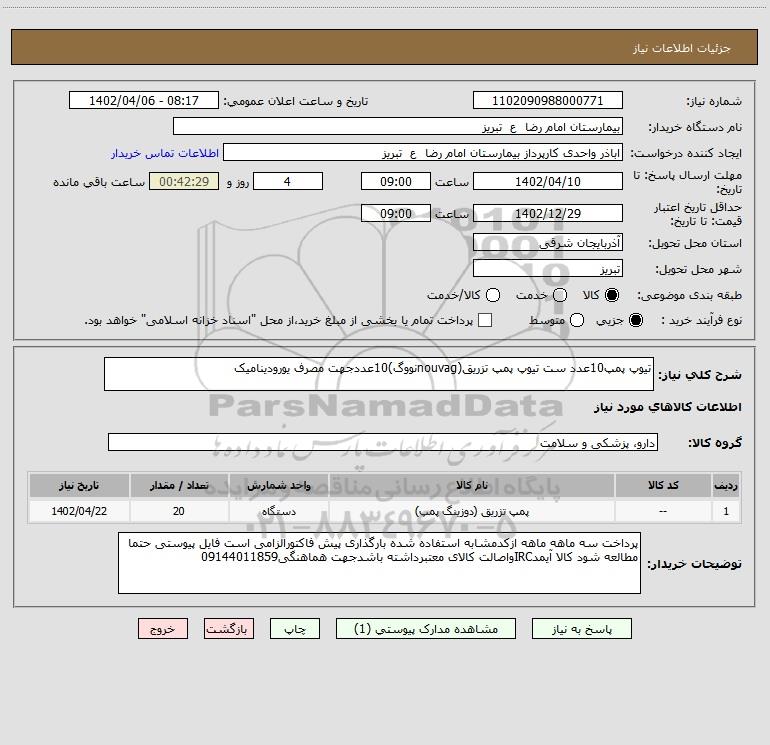Click the تاریخ نیاز column header
Image resolution: width=770 pixels, height=745 pixels.
[79, 485]
